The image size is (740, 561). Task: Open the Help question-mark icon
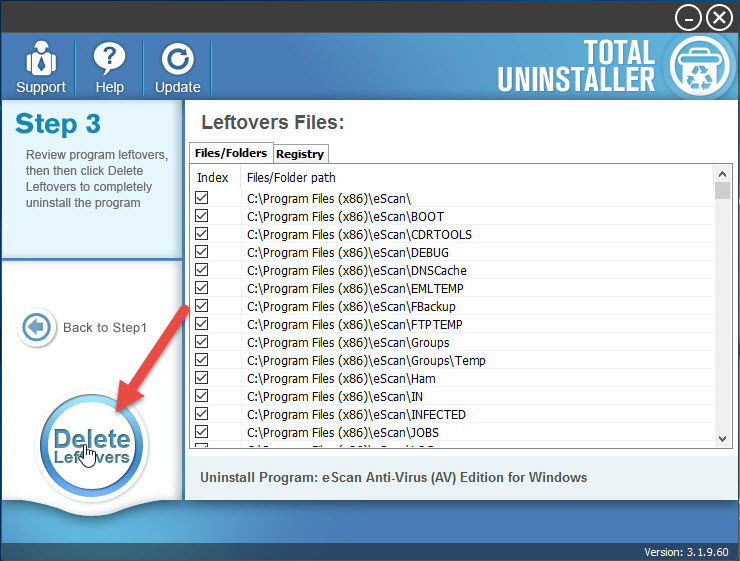[109, 59]
